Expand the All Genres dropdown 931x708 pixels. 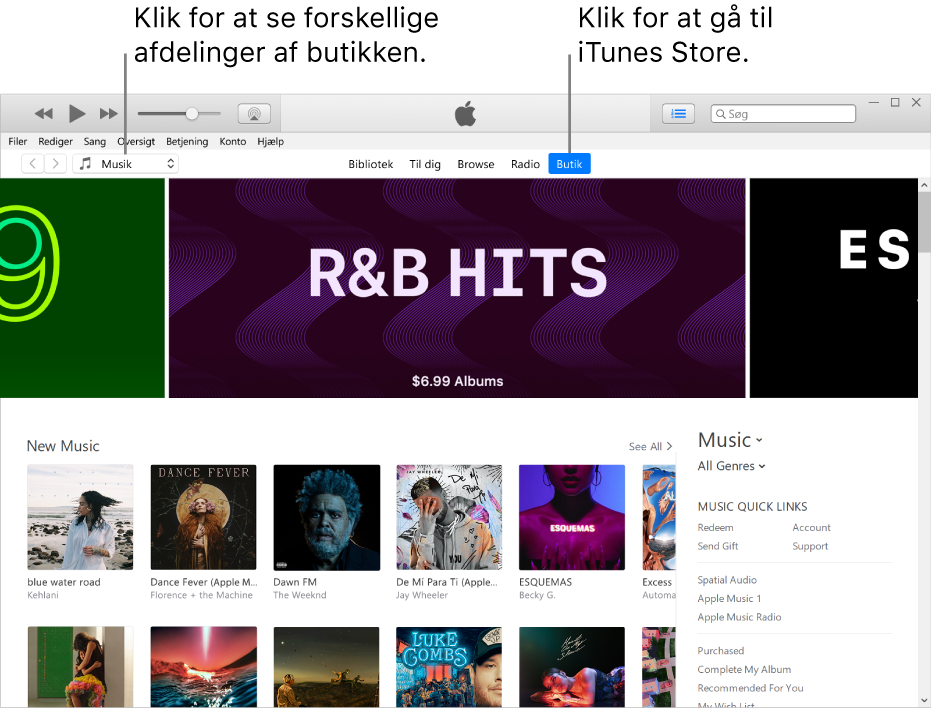pos(731,466)
